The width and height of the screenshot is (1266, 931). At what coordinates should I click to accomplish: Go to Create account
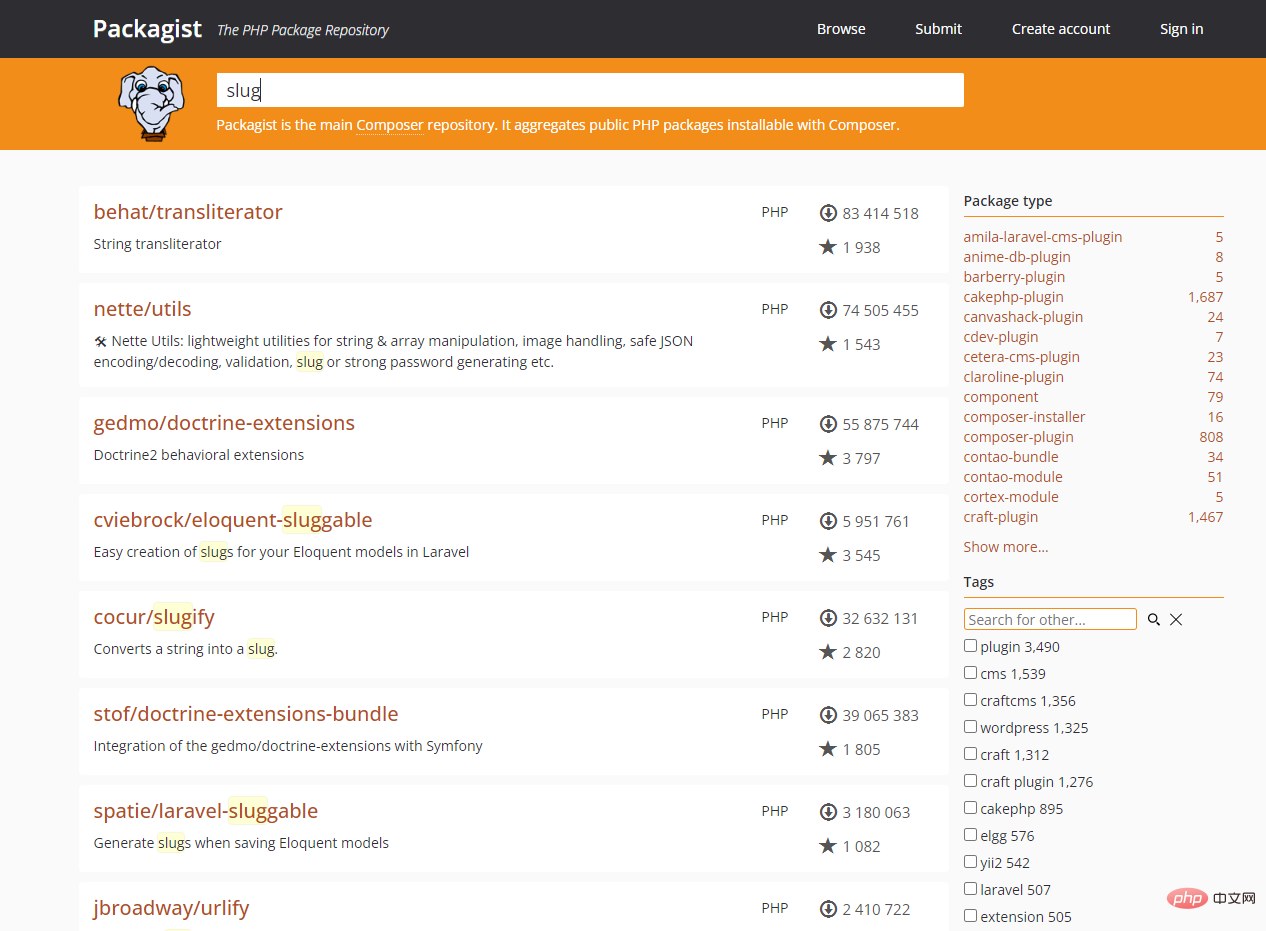coord(1061,29)
